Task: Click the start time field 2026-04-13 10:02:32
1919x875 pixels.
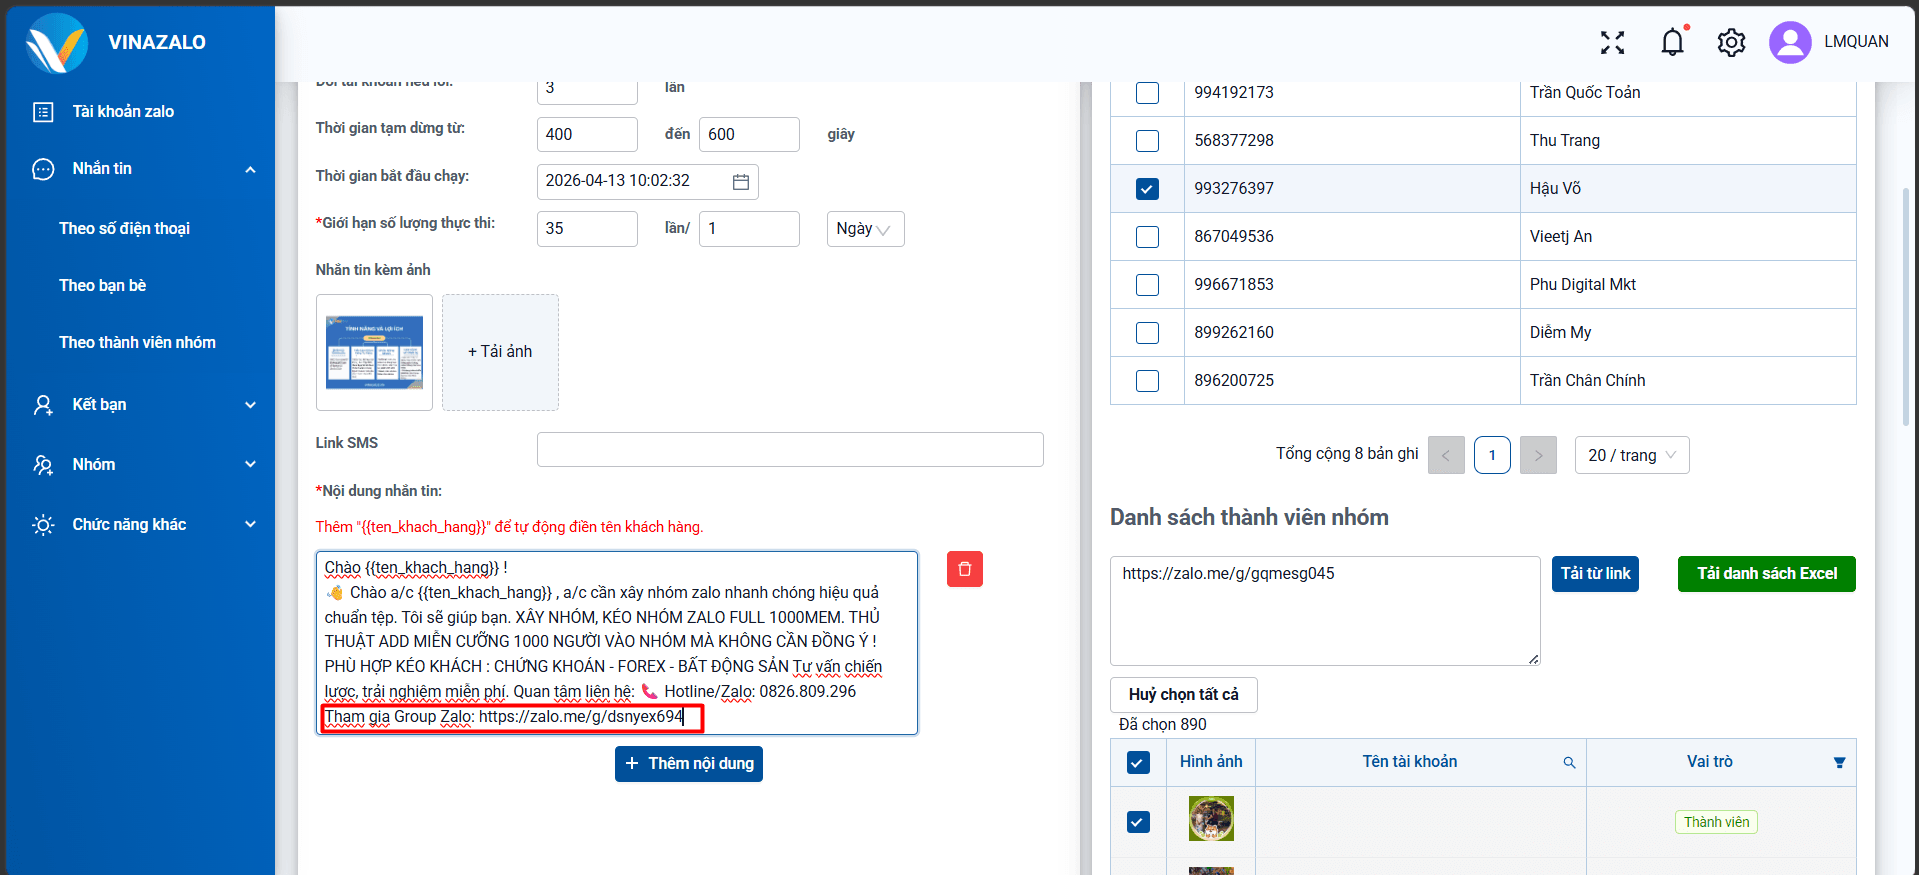Action: pos(647,181)
